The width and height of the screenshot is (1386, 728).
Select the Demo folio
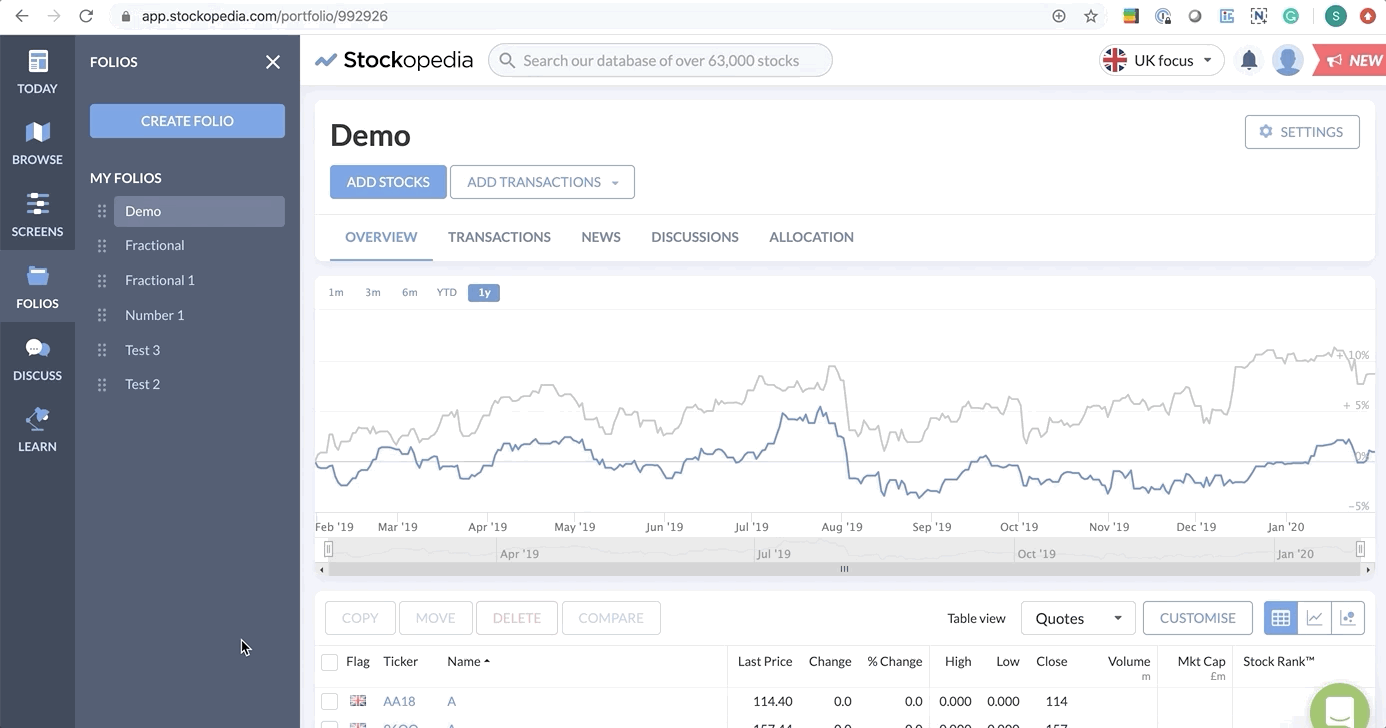[199, 211]
